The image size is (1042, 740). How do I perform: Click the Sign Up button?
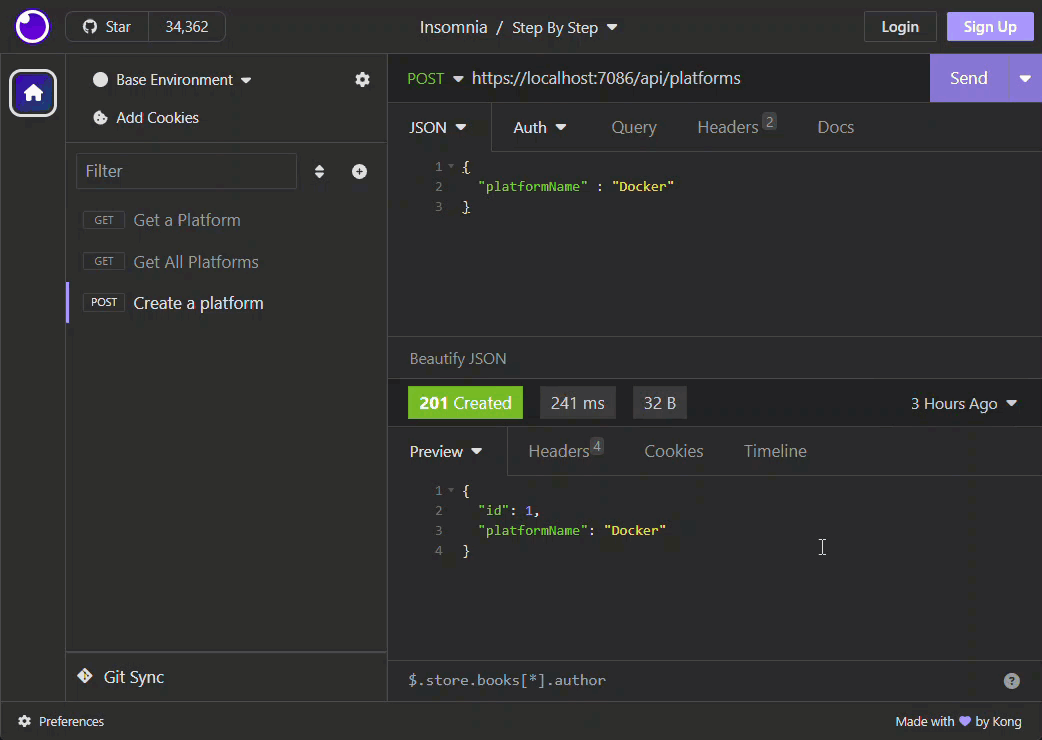tap(990, 27)
